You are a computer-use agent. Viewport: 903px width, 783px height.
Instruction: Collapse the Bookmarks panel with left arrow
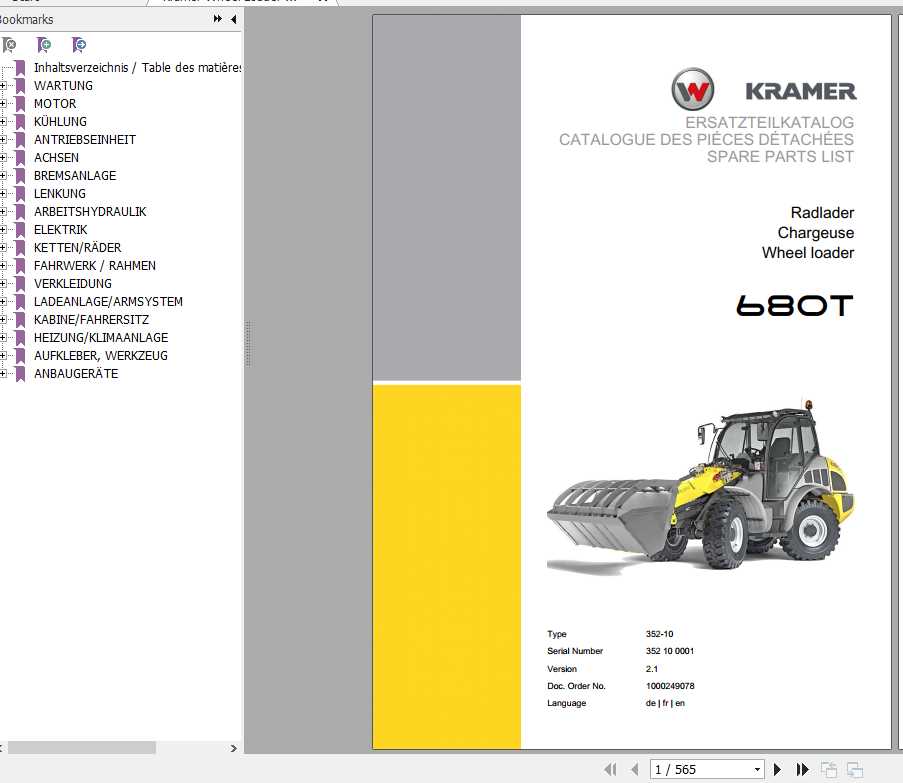pos(233,19)
